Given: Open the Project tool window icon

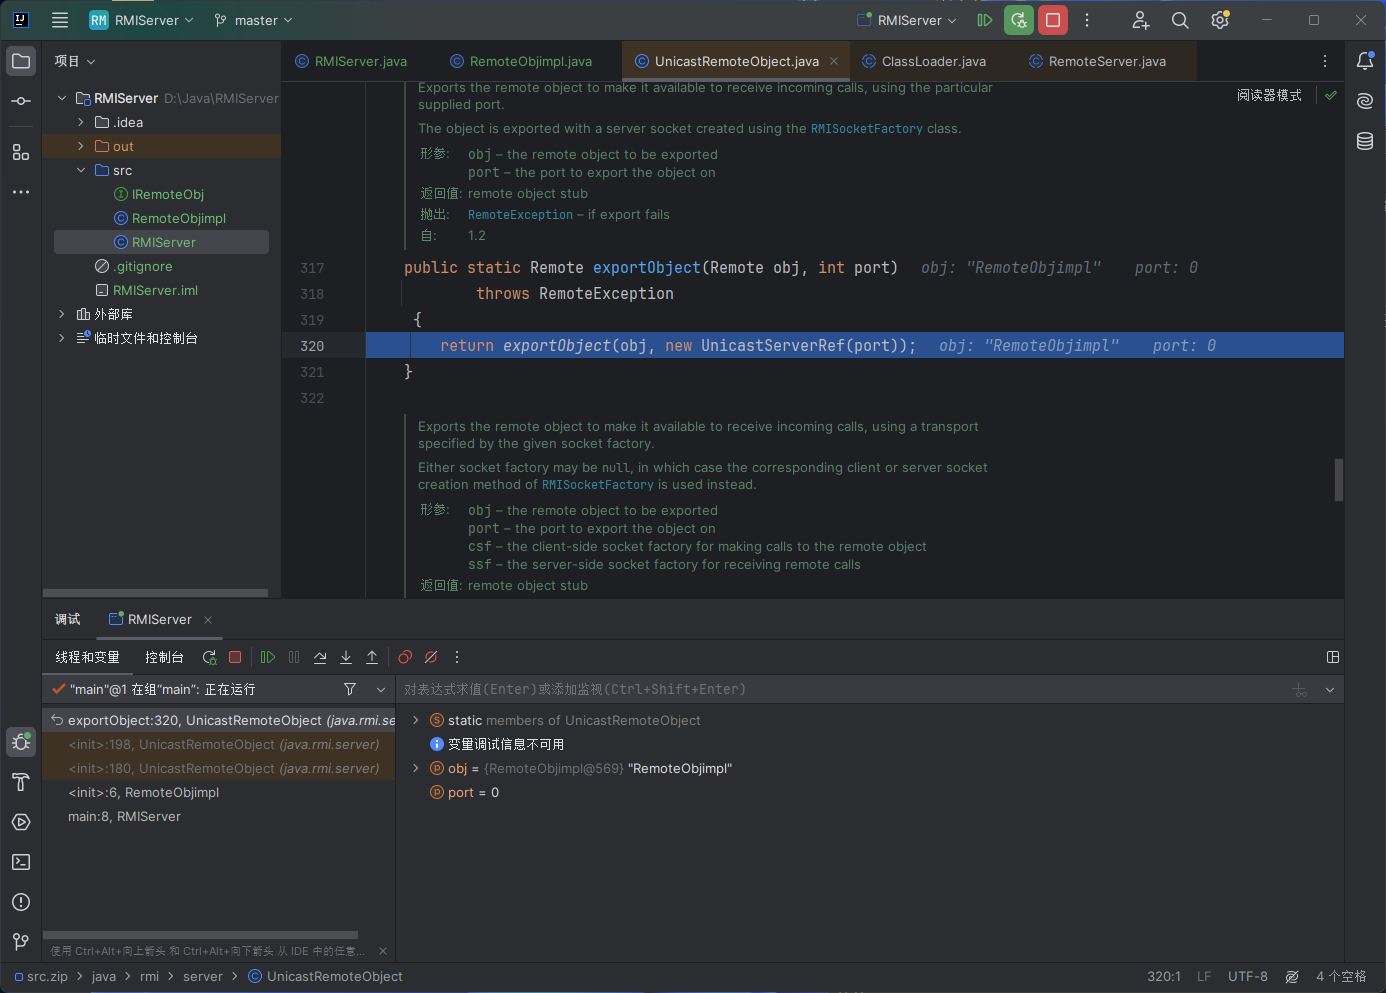Looking at the screenshot, I should click(x=21, y=61).
